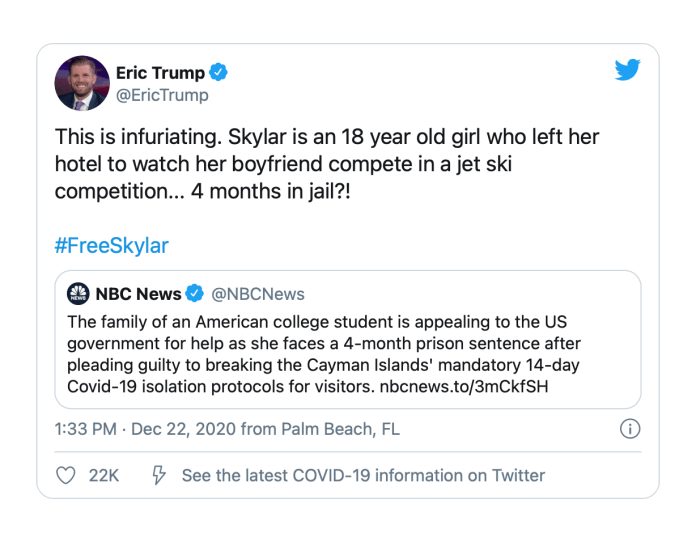Click Eric Trump's verified badge
Image resolution: width=696 pixels, height=542 pixels.
coord(218,72)
